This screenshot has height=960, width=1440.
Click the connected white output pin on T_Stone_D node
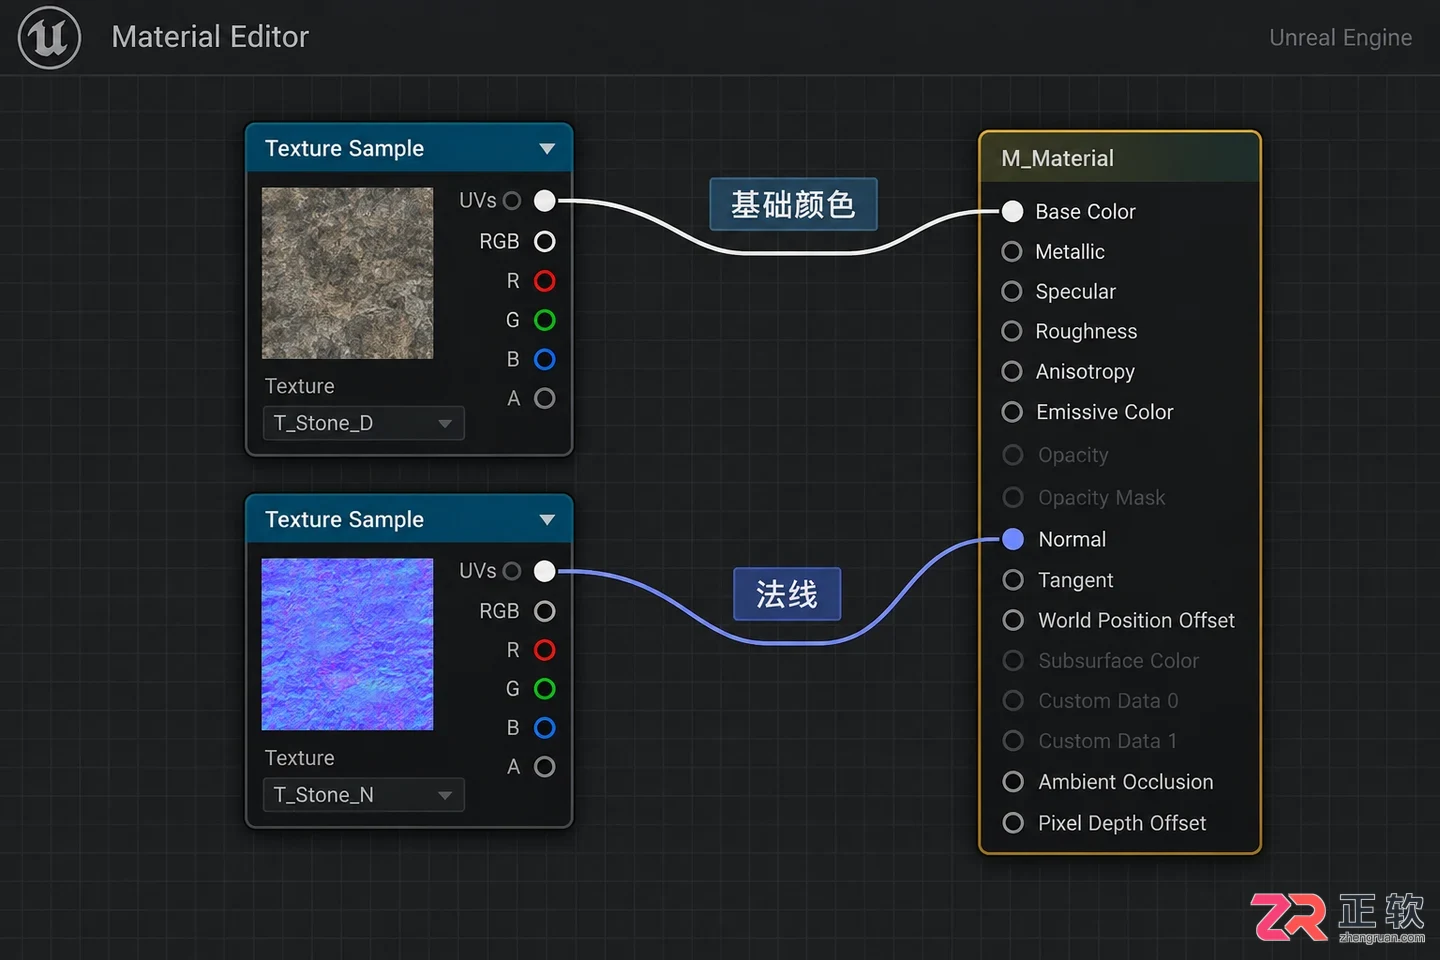pyautogui.click(x=544, y=201)
